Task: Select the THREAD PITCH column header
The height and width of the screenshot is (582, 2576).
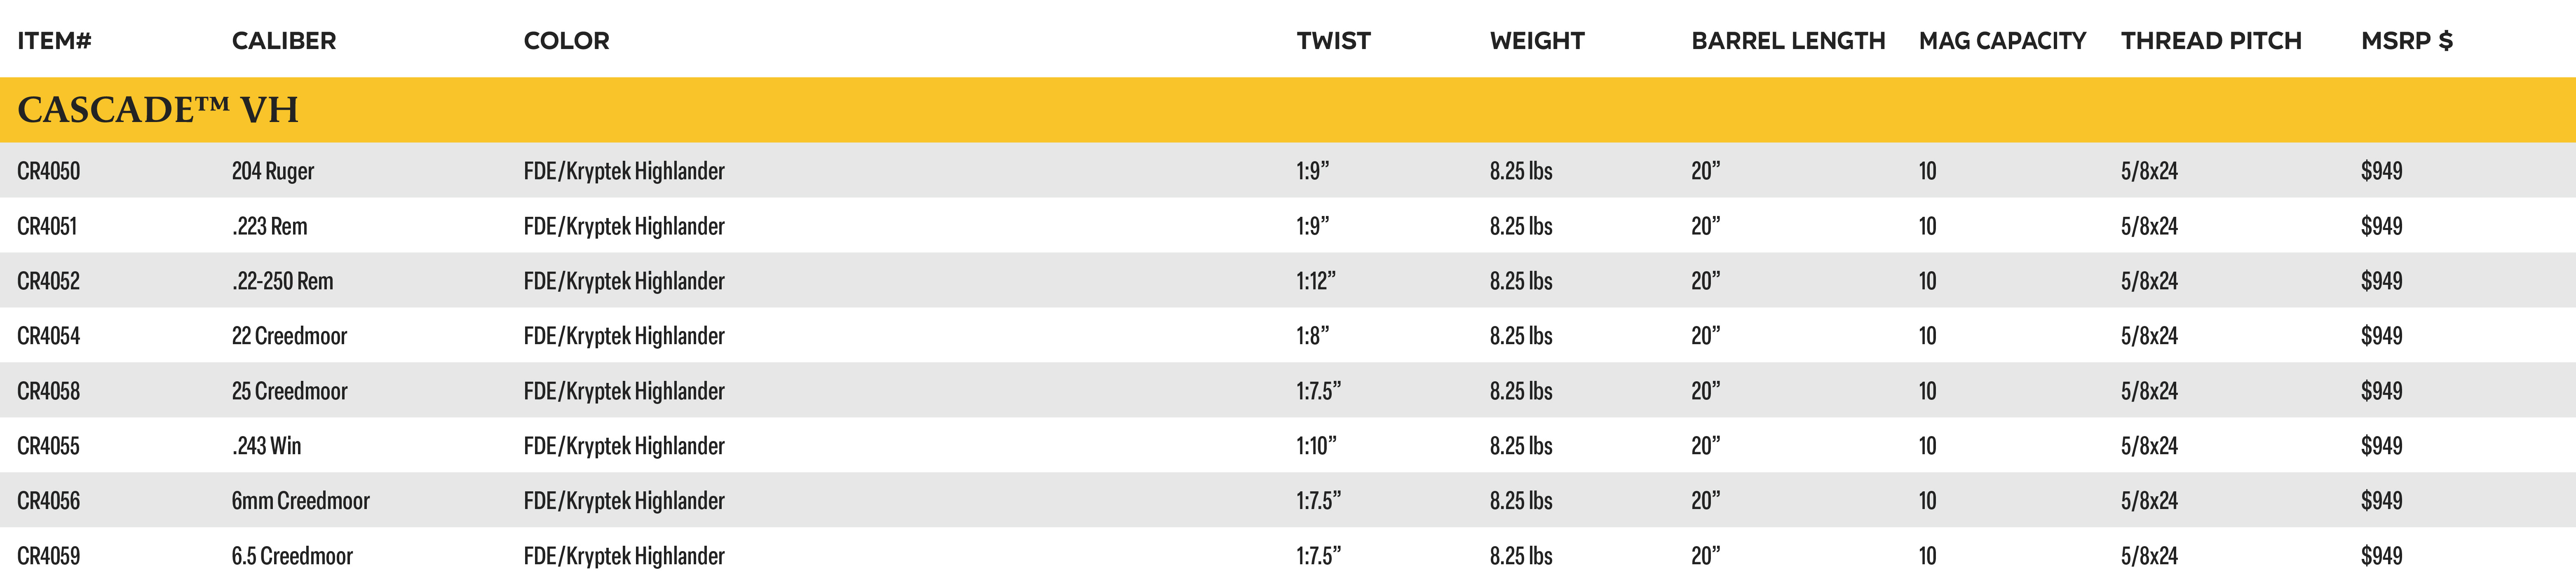Action: [x=2211, y=41]
